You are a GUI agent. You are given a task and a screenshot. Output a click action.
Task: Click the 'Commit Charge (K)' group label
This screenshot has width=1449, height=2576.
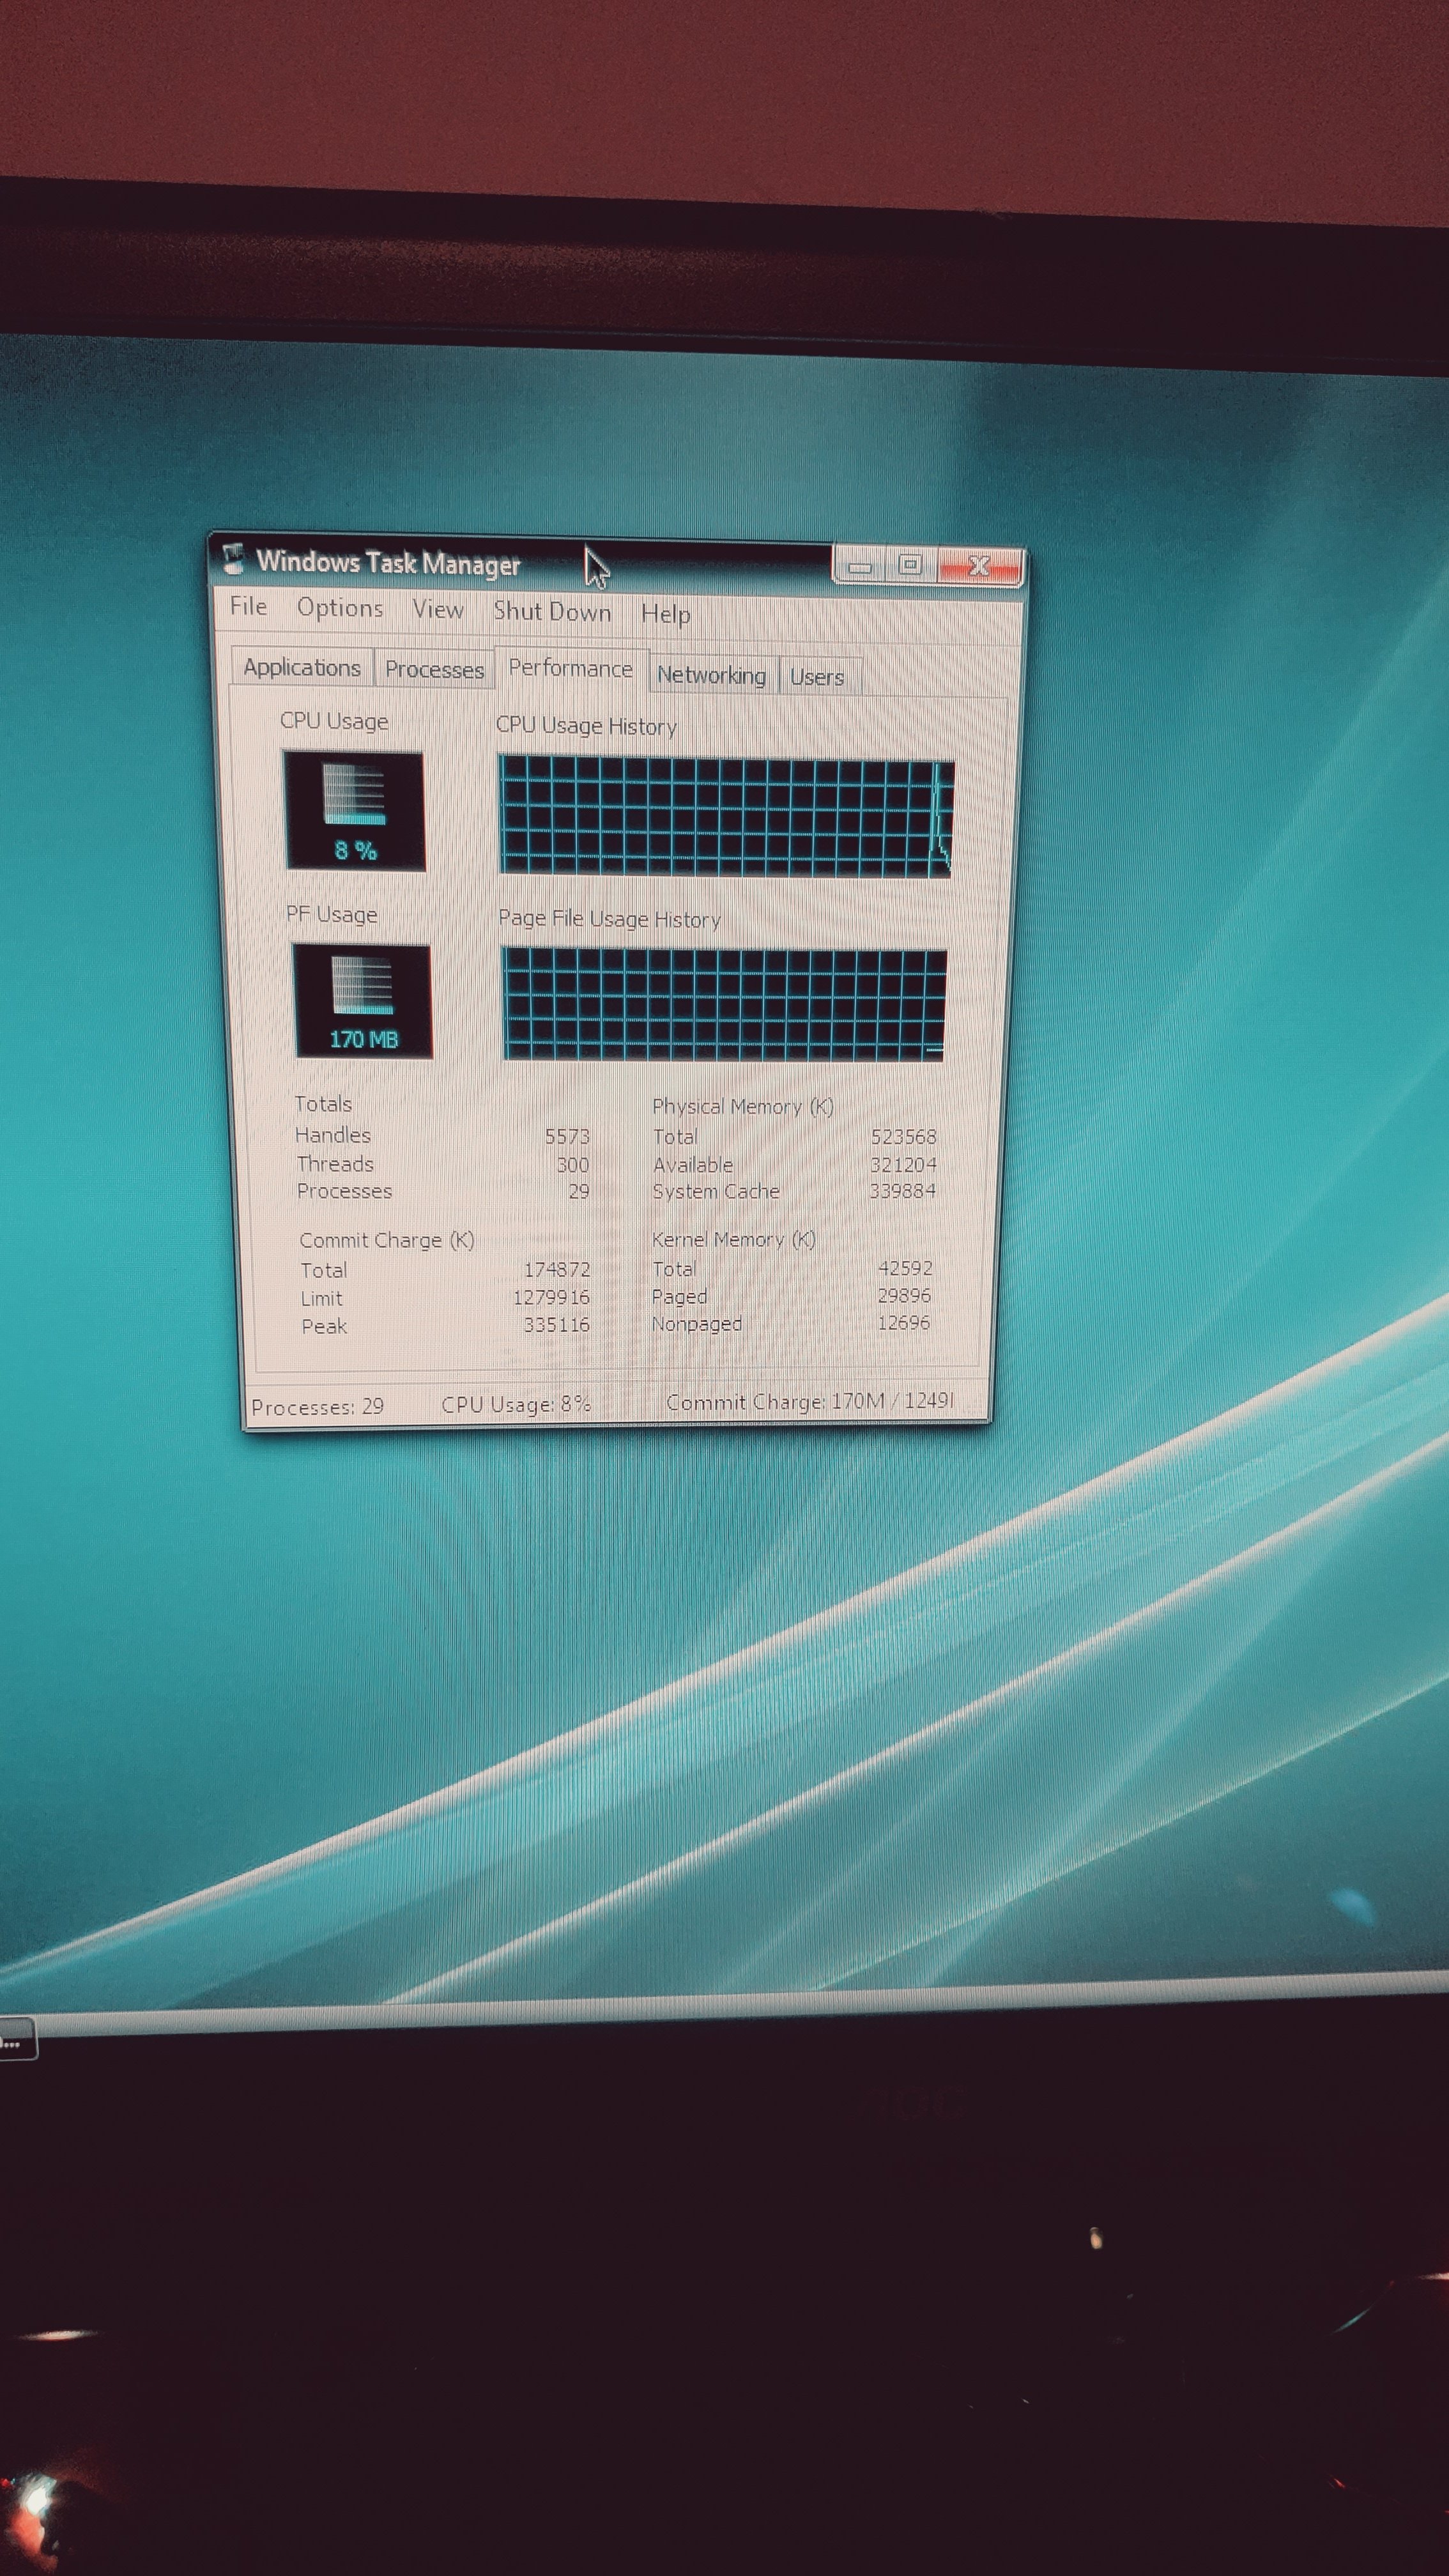tap(387, 1241)
